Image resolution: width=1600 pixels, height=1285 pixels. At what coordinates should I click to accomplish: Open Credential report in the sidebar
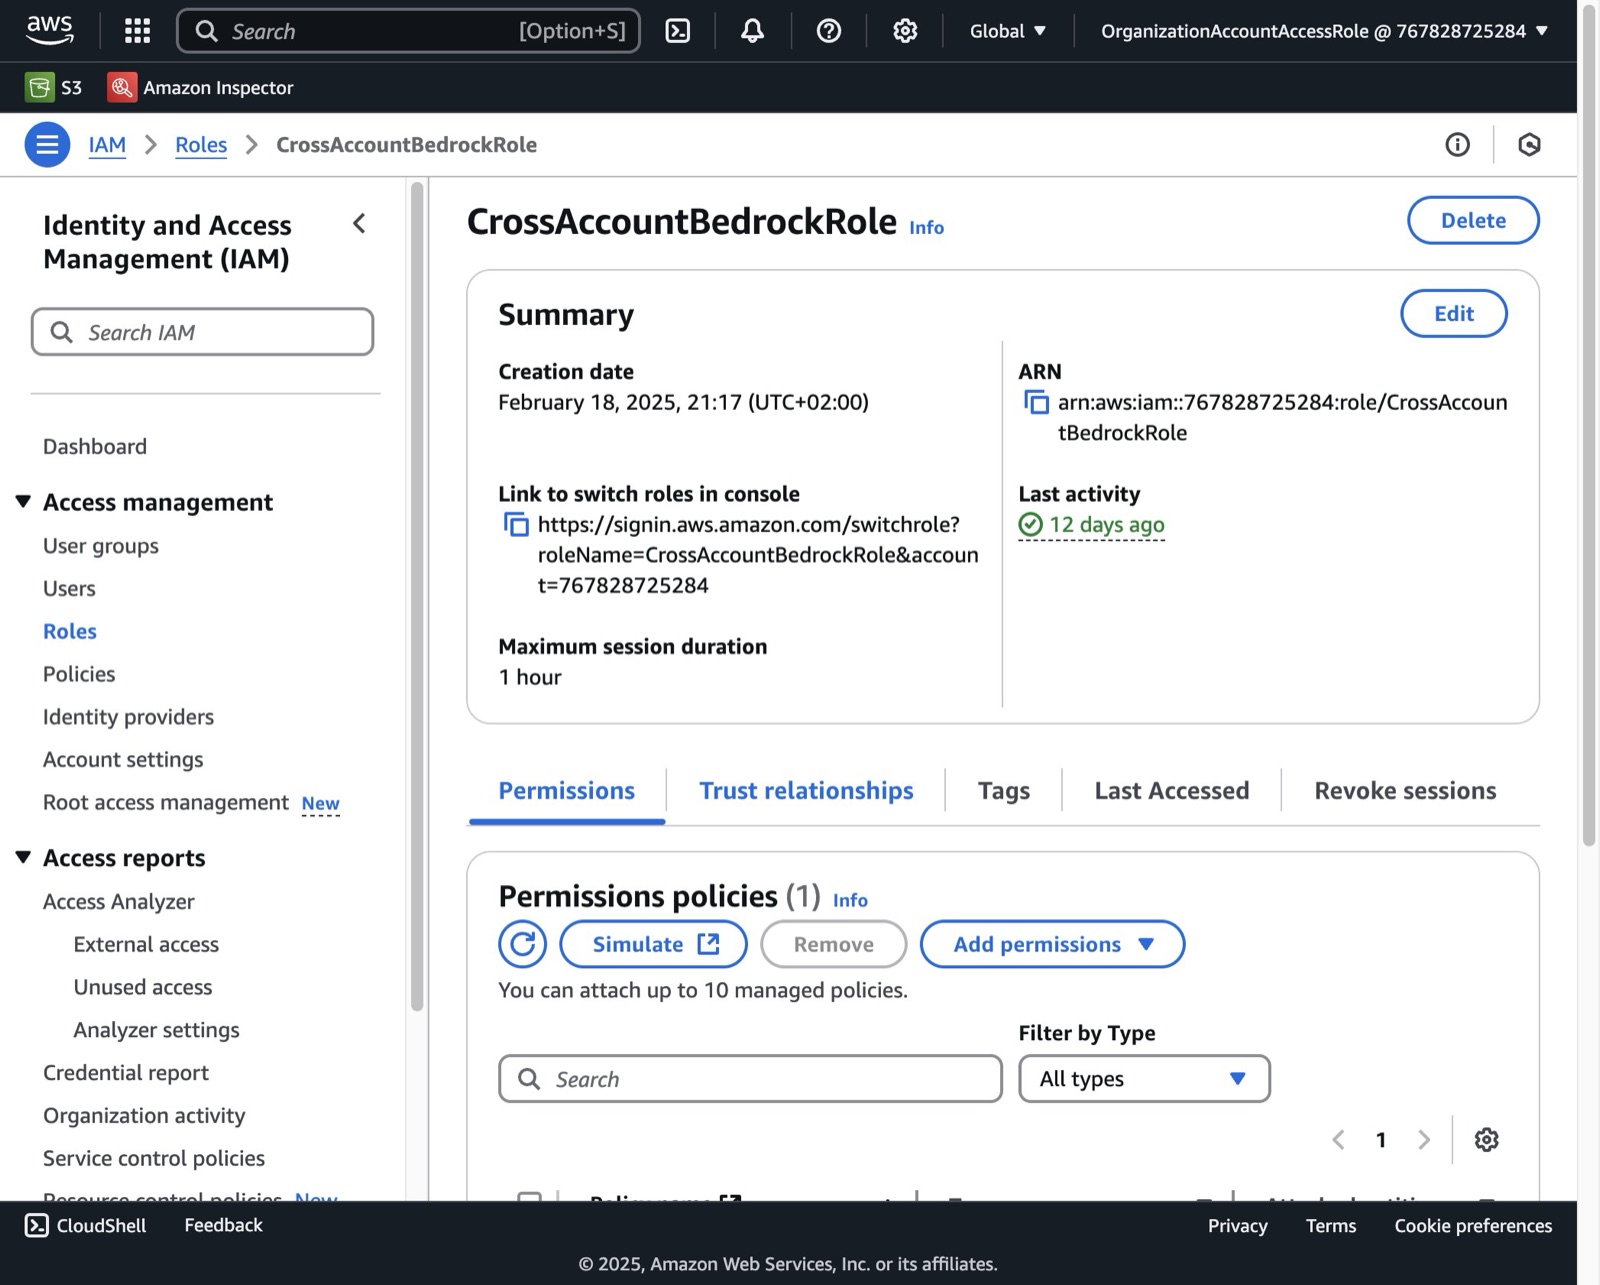(x=126, y=1073)
